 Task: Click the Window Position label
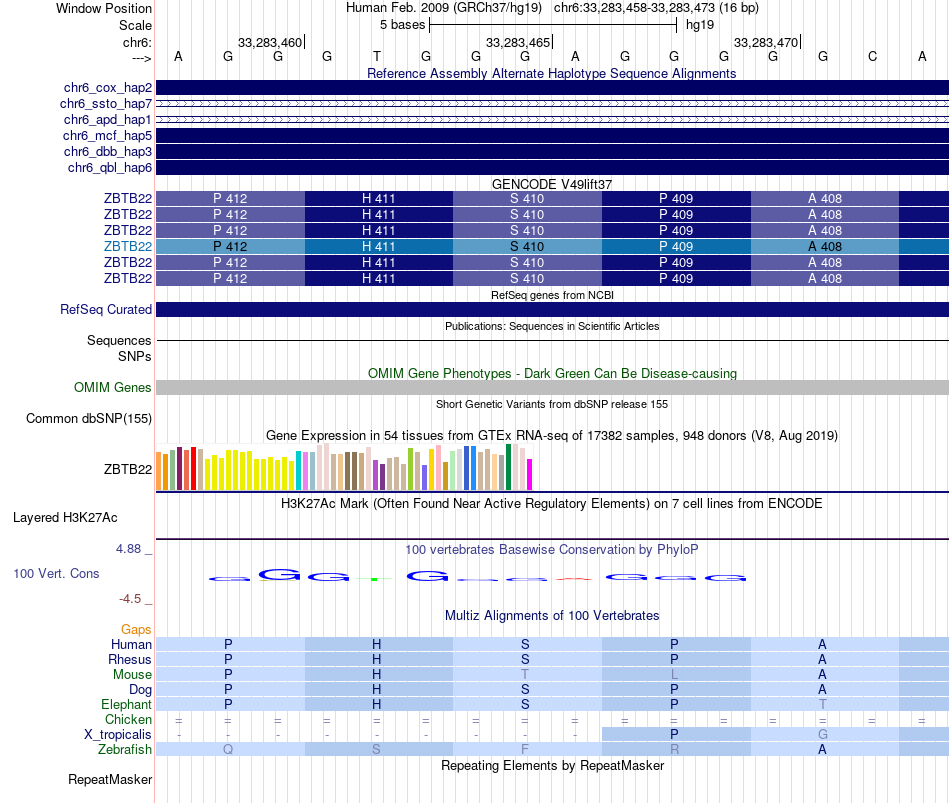(x=104, y=8)
